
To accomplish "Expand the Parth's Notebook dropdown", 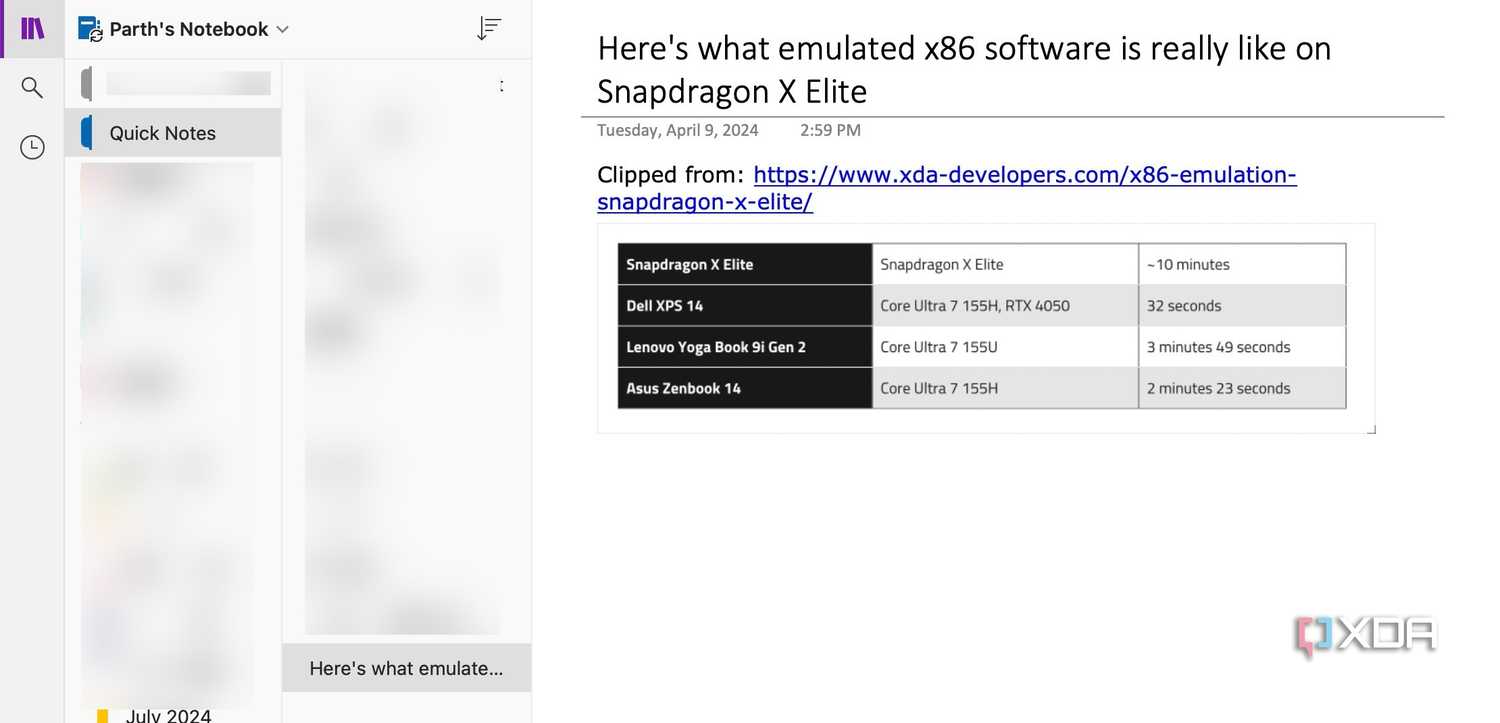I will click(x=282, y=30).
